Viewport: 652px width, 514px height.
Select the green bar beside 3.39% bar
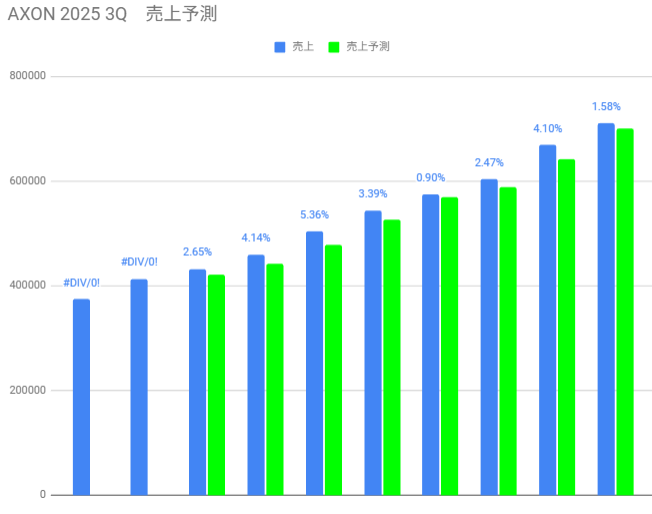[x=392, y=358]
